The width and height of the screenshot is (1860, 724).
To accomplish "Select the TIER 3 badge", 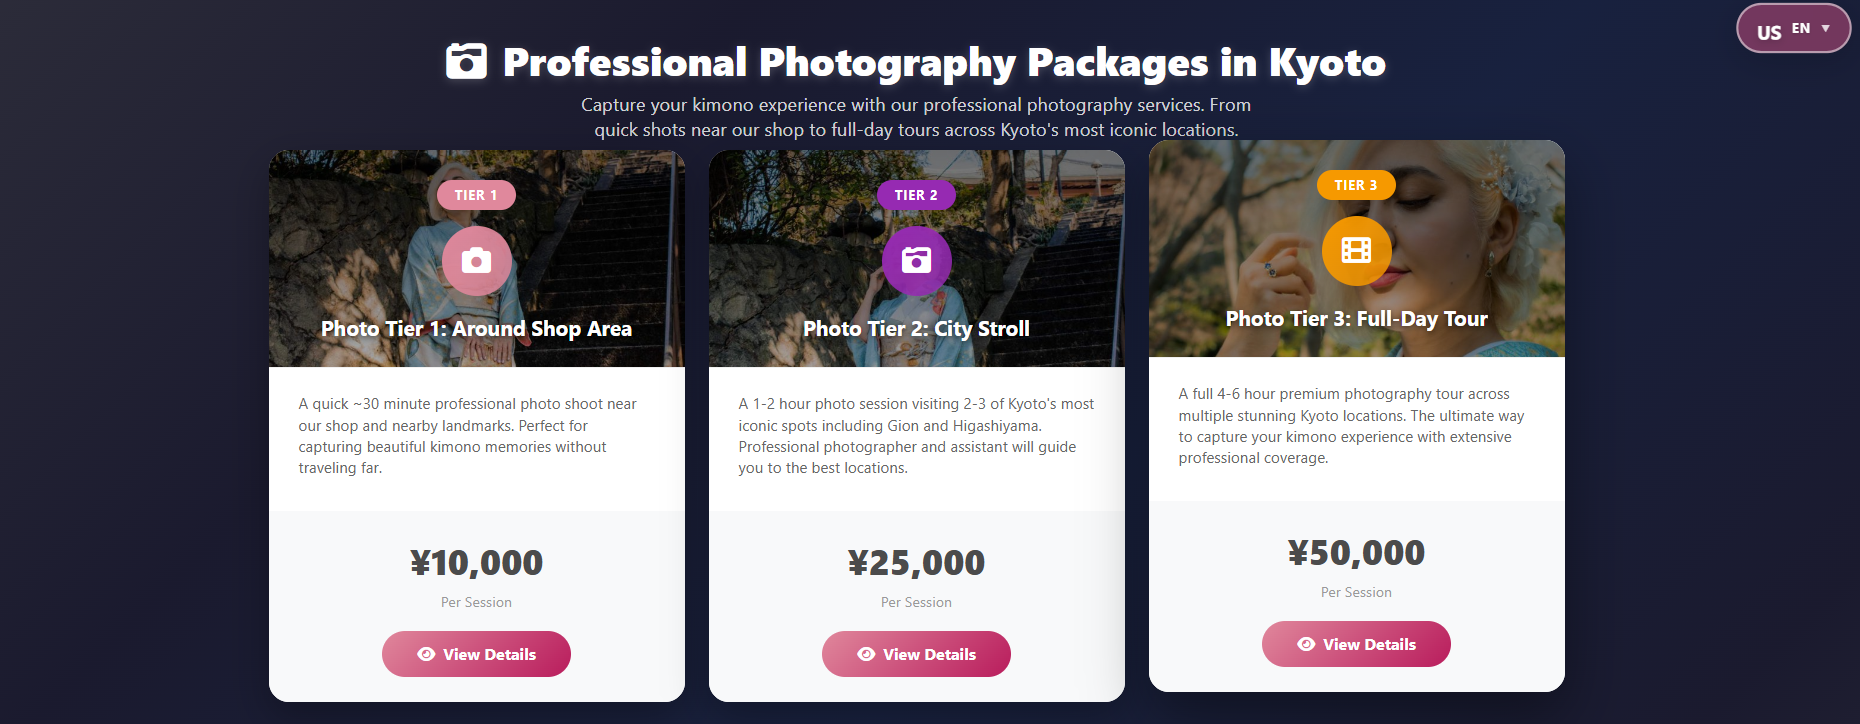I will coord(1356,185).
